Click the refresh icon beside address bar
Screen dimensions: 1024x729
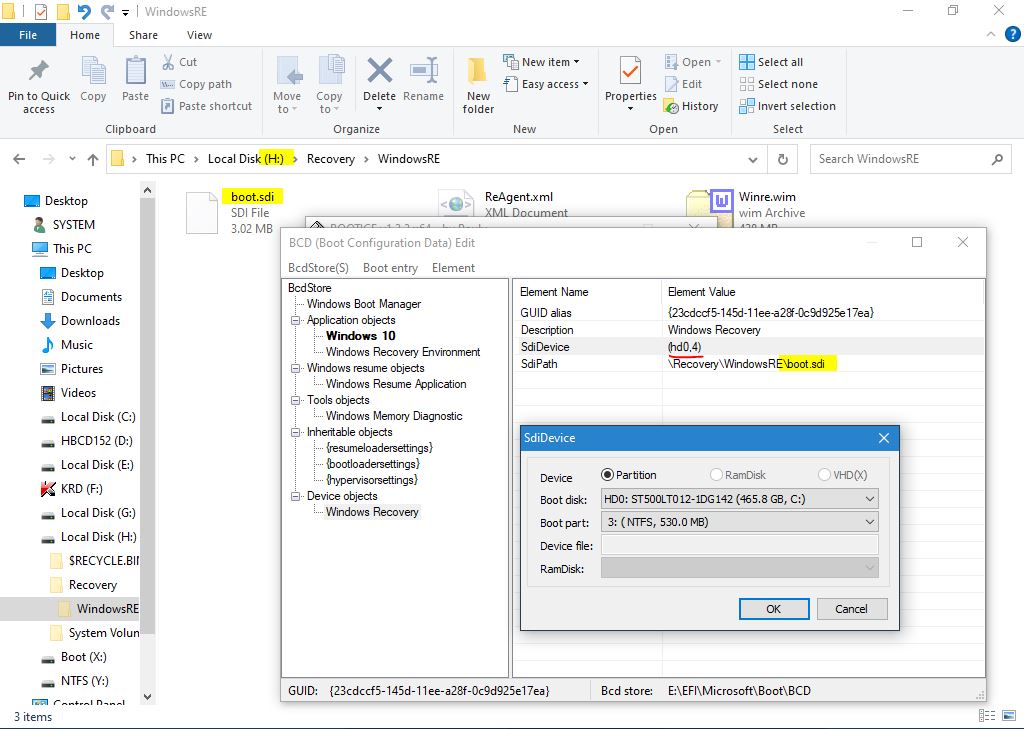pos(782,159)
